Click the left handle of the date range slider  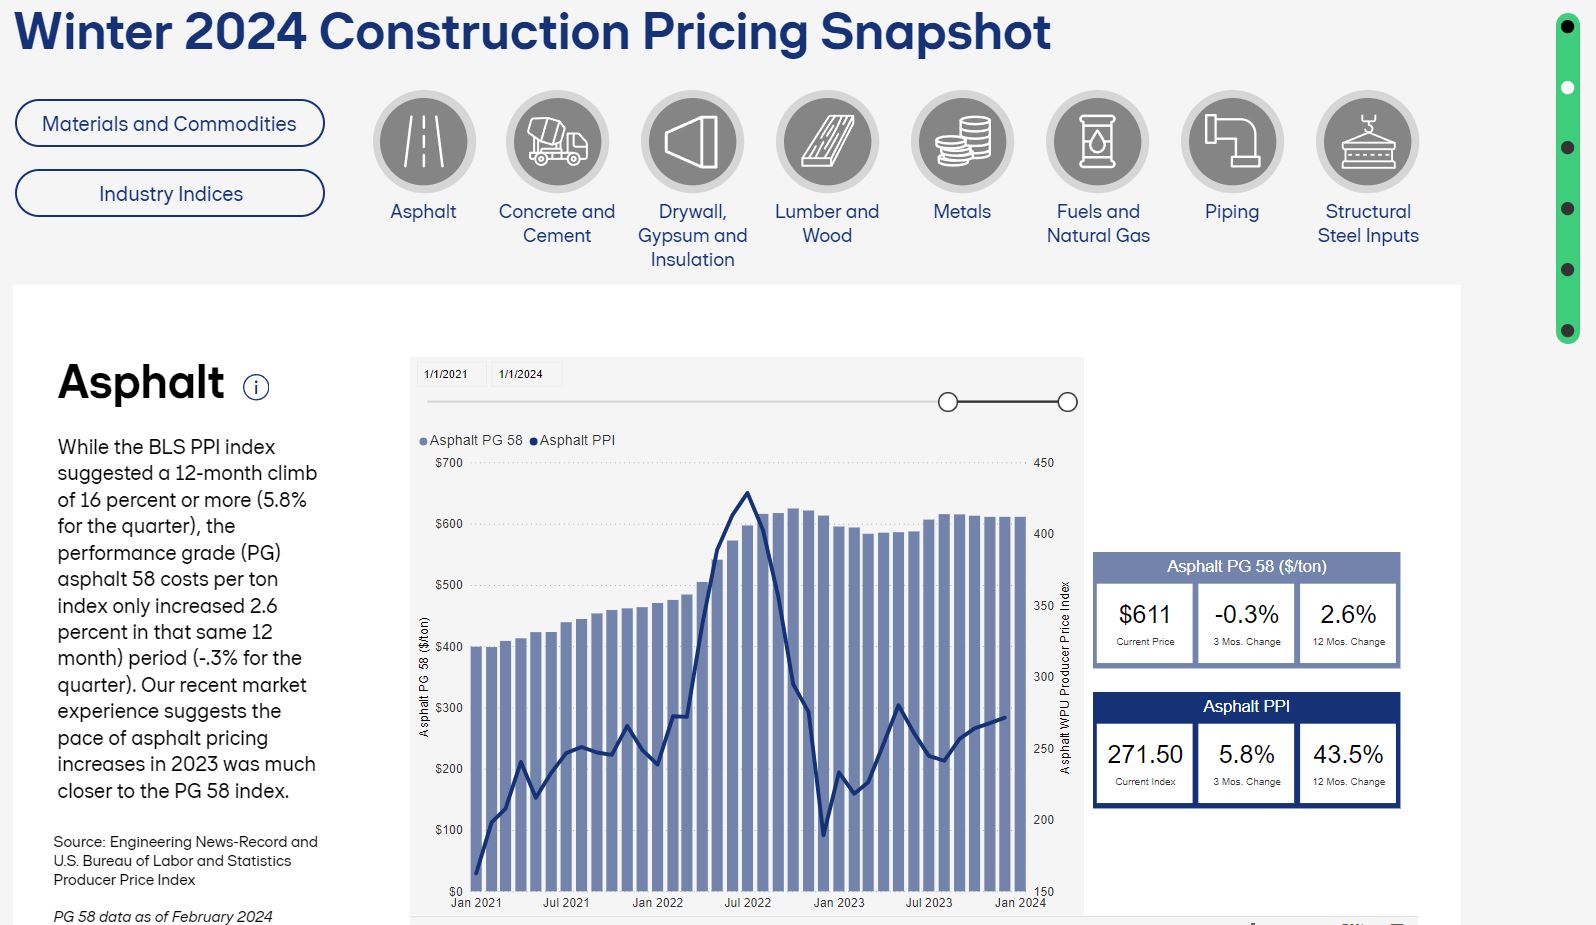[948, 401]
